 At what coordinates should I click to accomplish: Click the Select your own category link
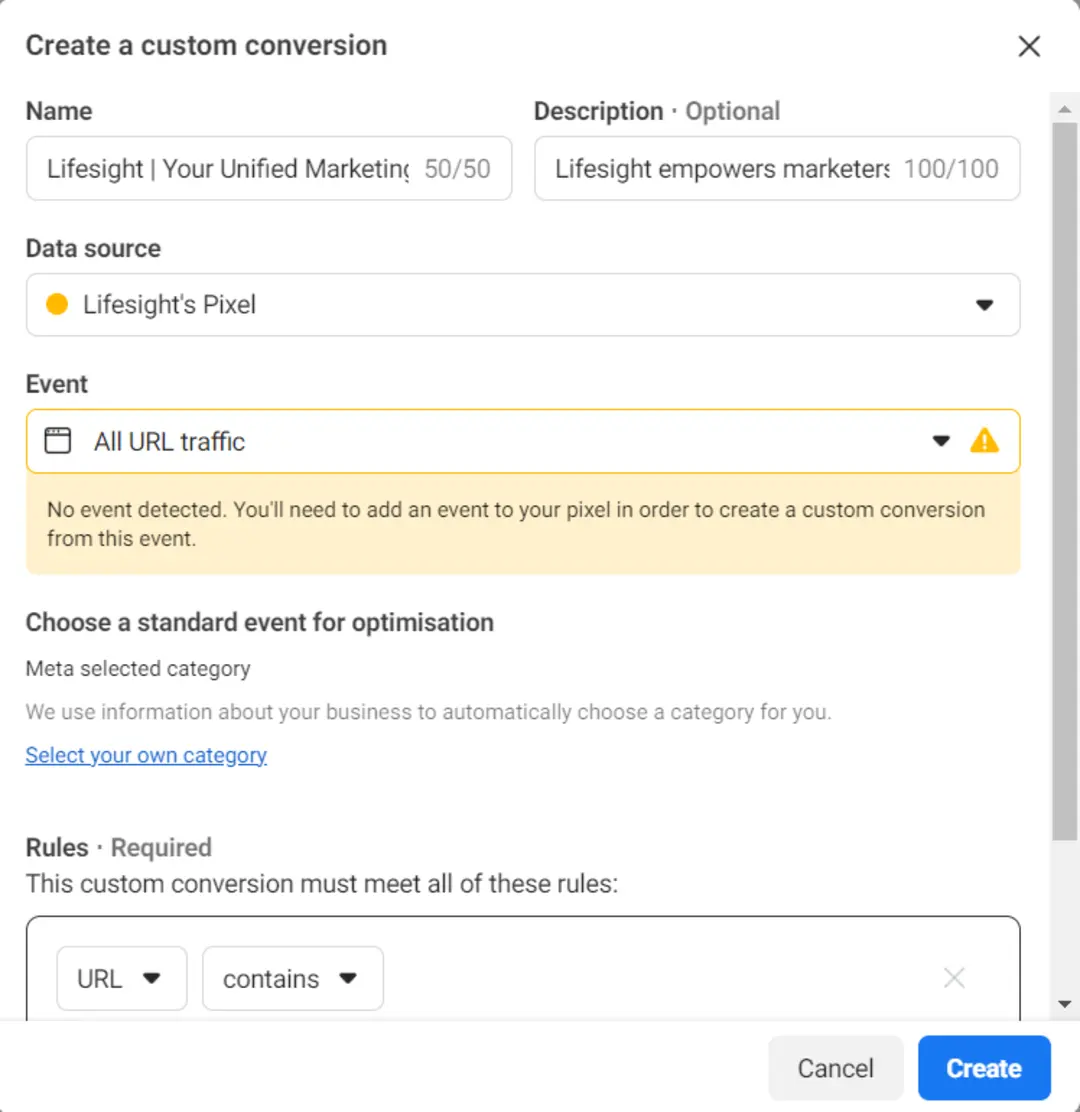pos(146,755)
